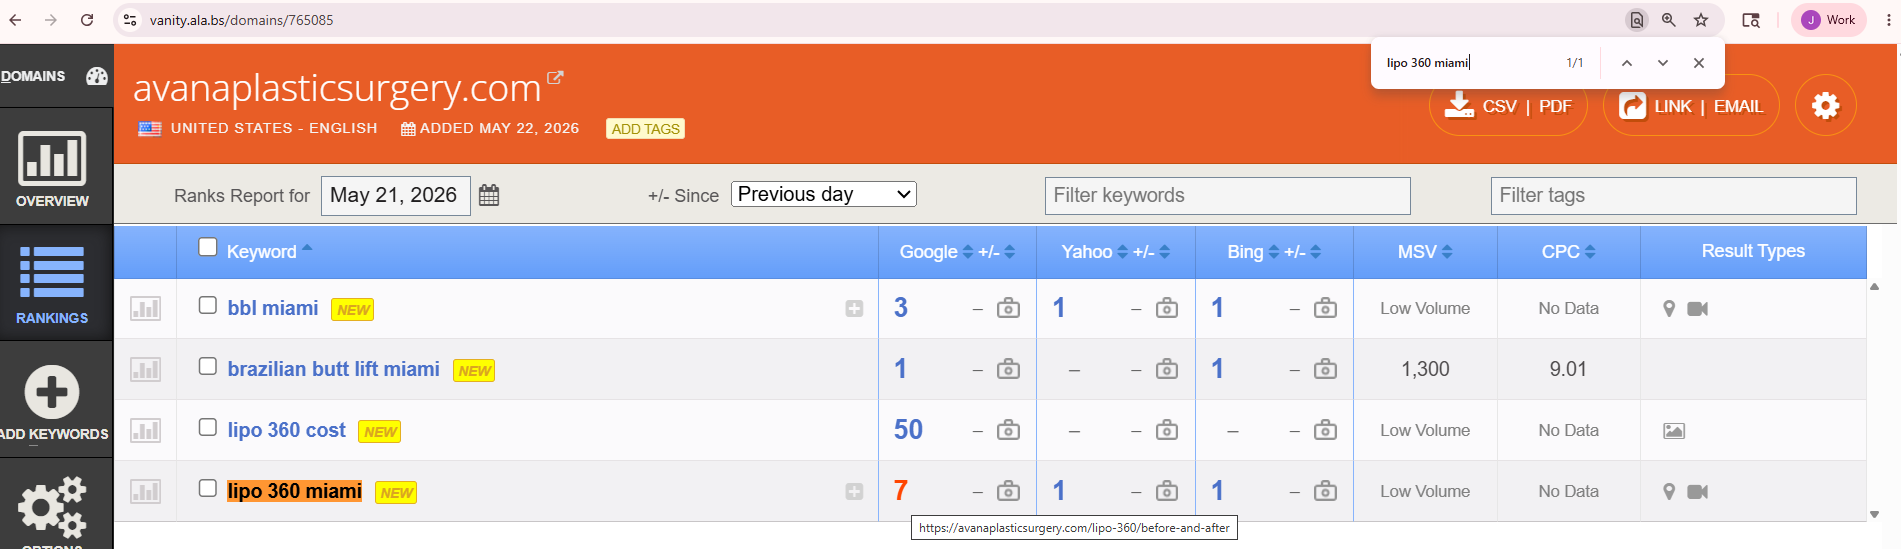Expand the Previous day dropdown
This screenshot has height=549, width=1901.
coord(824,194)
